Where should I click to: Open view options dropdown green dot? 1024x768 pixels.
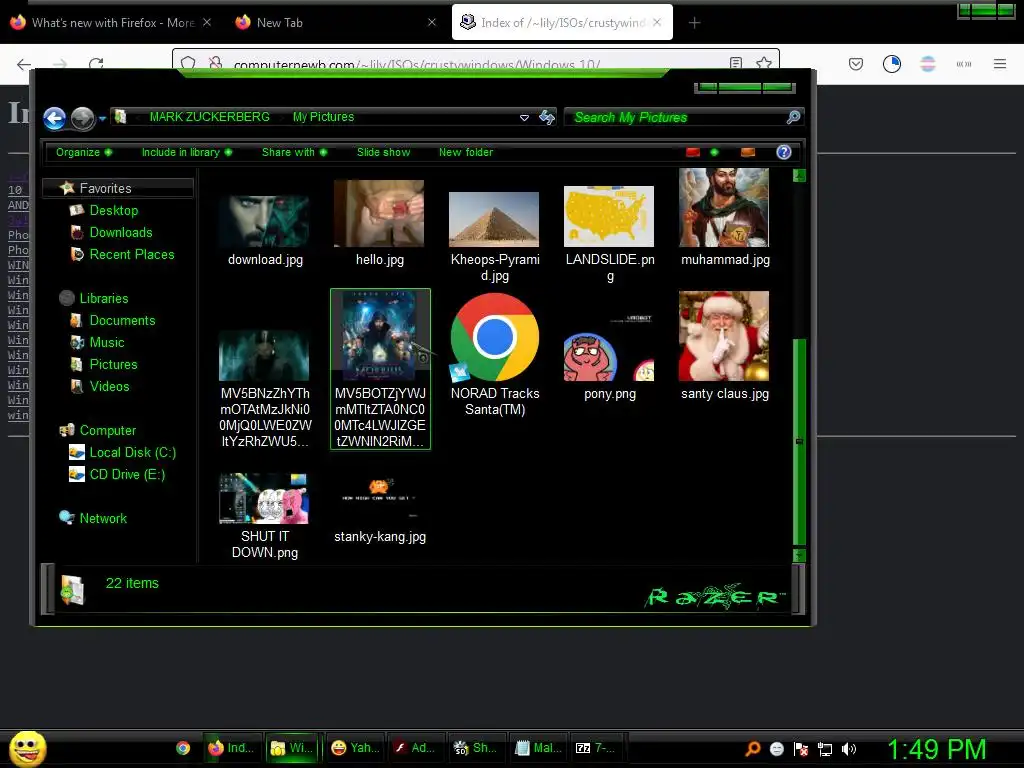pos(714,152)
